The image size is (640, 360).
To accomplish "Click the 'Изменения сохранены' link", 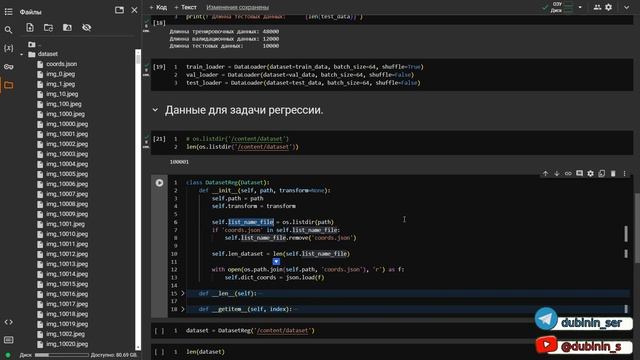I will coord(237,7).
